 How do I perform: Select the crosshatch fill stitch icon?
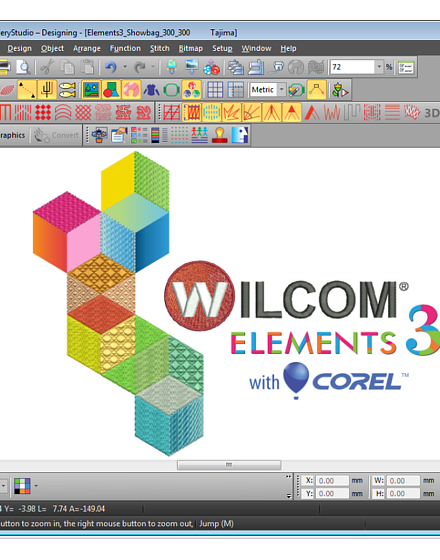point(83,112)
